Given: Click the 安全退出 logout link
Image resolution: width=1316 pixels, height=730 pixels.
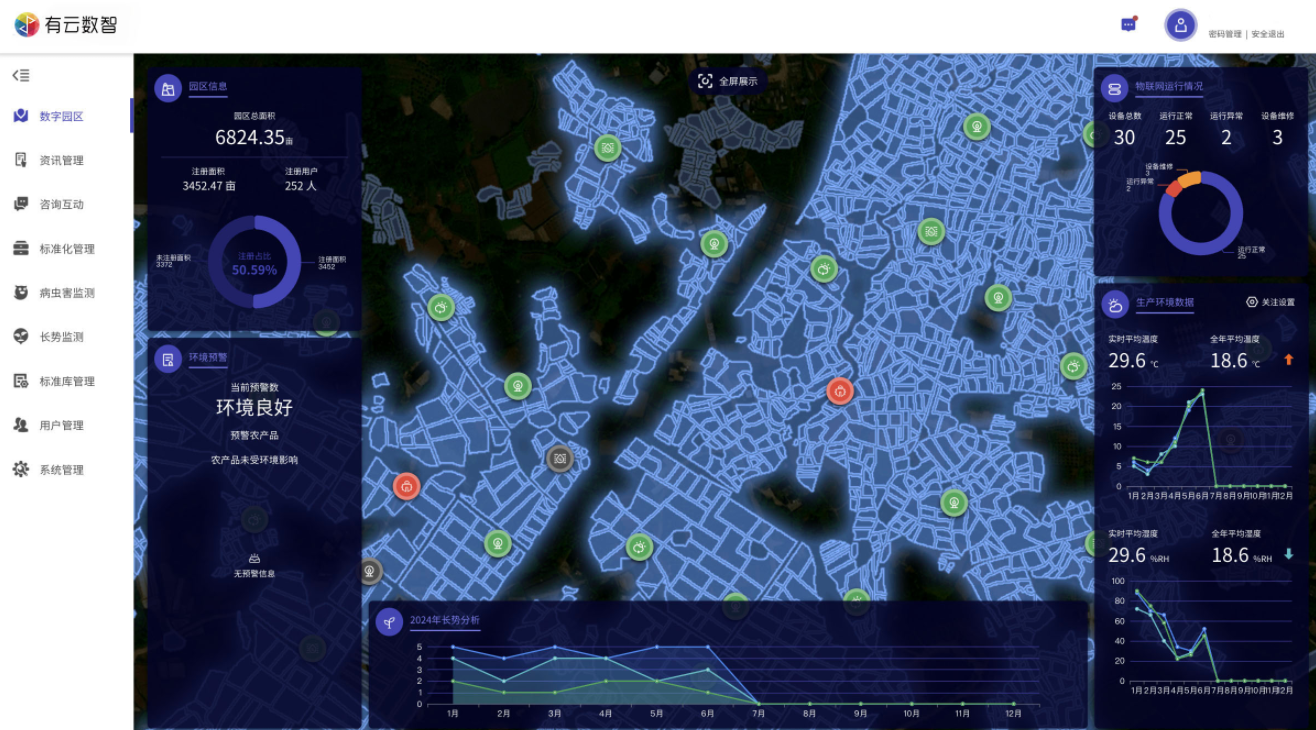Looking at the screenshot, I should coord(1267,34).
